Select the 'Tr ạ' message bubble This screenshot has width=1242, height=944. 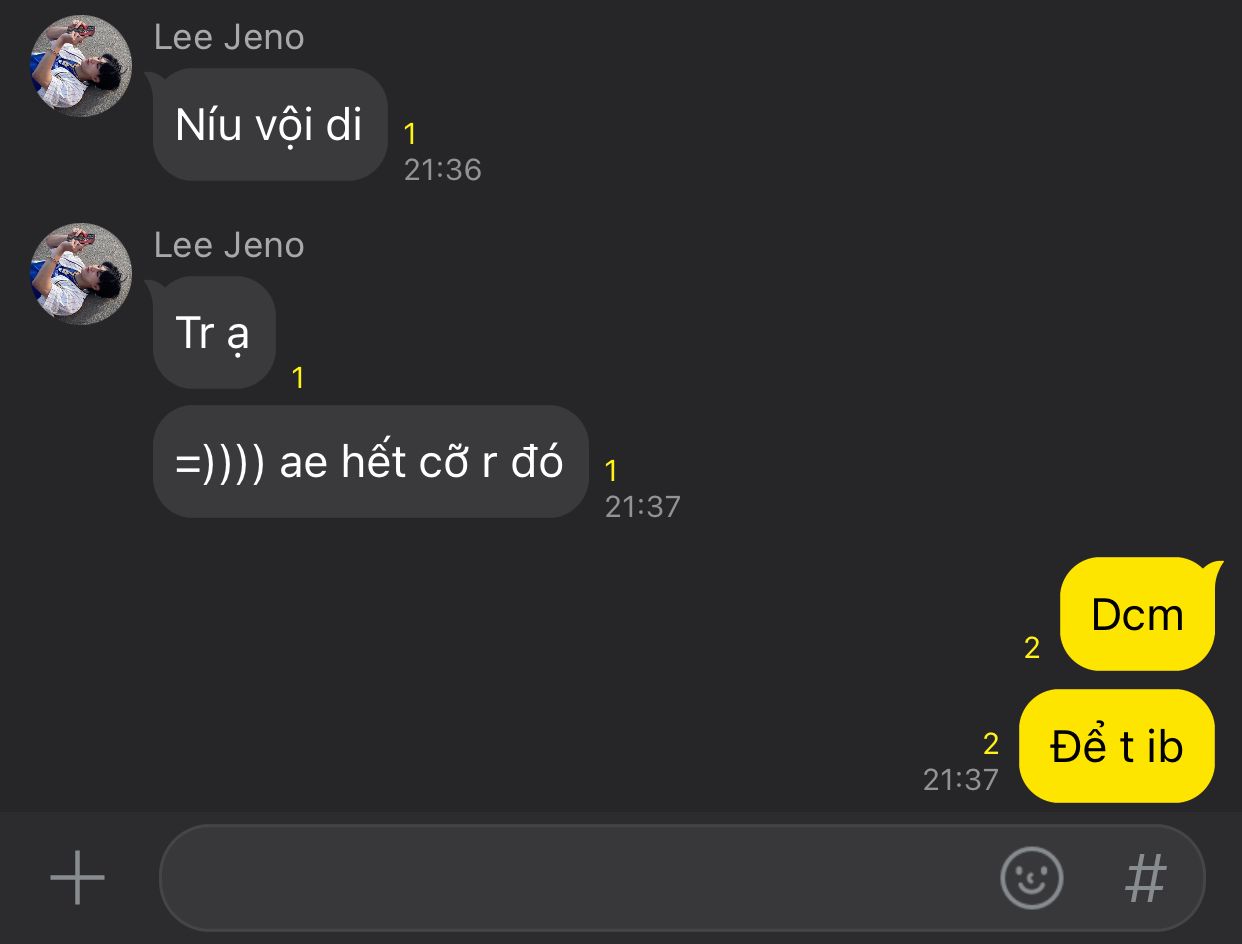coord(214,333)
